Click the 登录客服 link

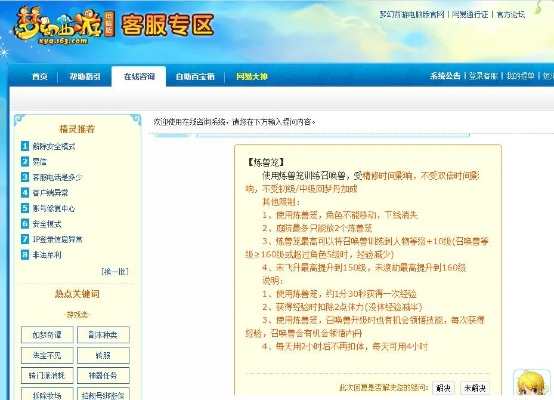tap(483, 76)
